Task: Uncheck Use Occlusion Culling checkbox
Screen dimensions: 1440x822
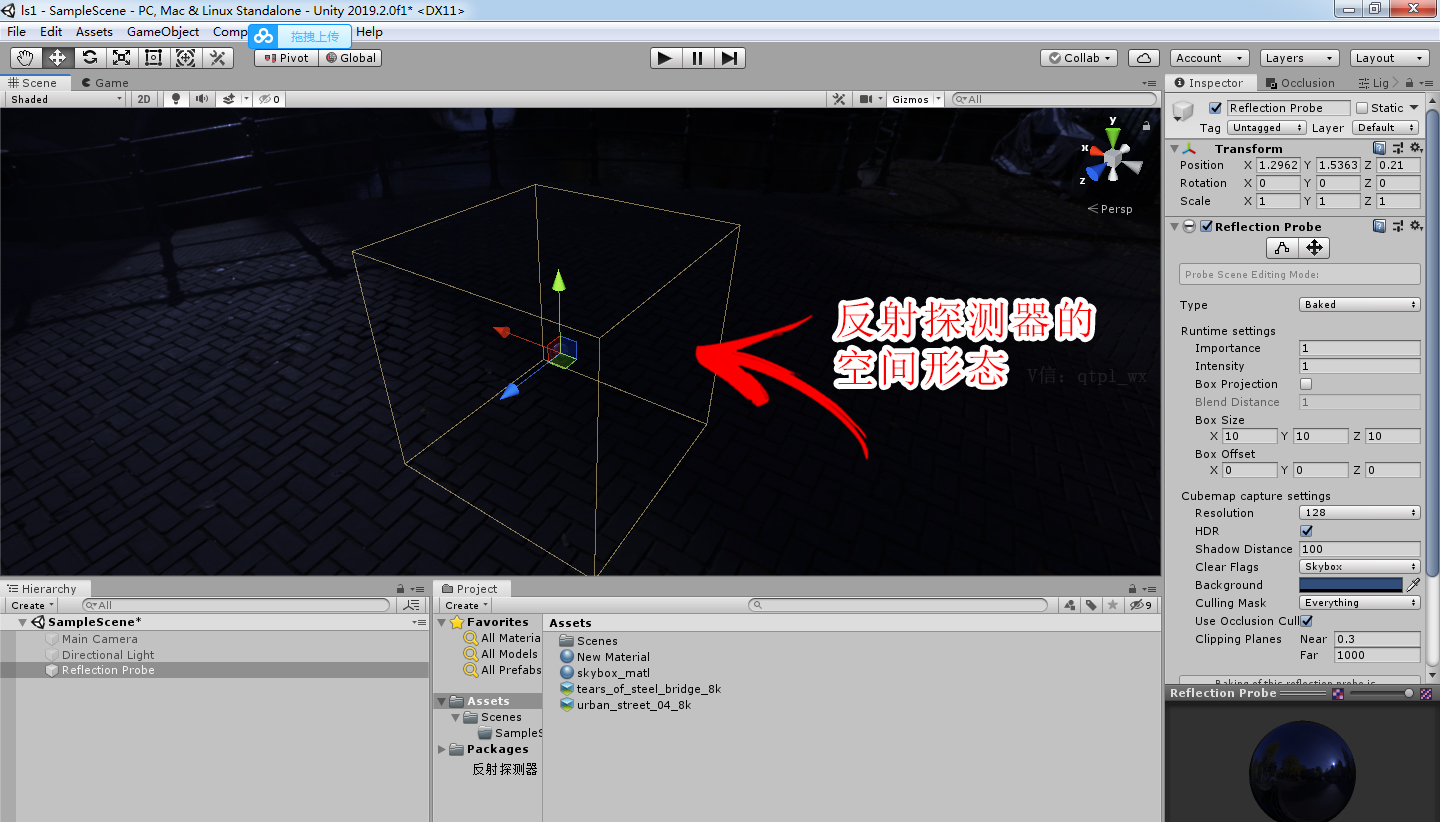Action: [1306, 621]
